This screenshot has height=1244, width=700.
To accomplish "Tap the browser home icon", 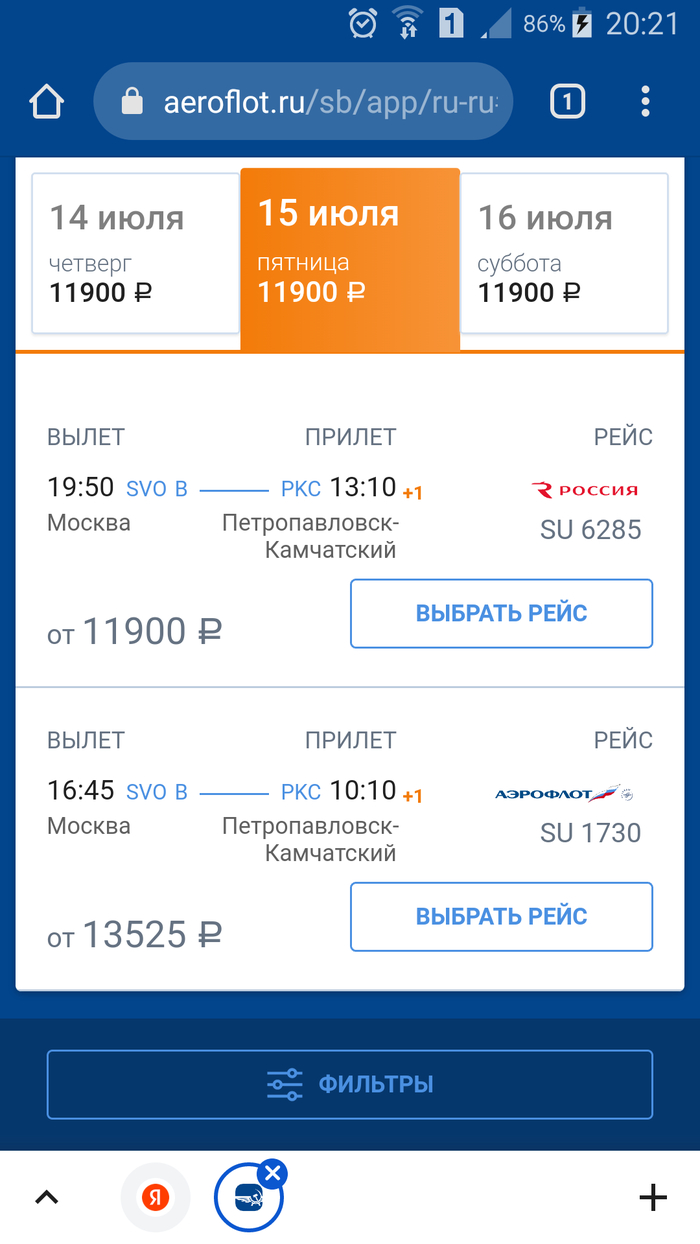I will pyautogui.click(x=47, y=102).
